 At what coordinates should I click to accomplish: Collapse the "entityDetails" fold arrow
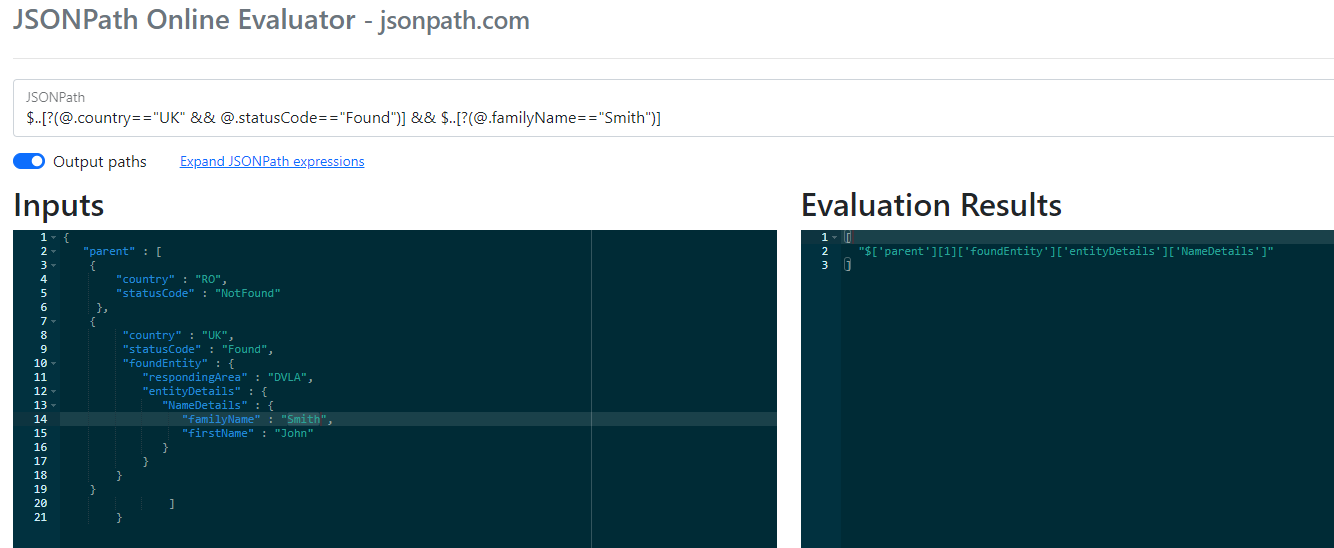tap(53, 391)
